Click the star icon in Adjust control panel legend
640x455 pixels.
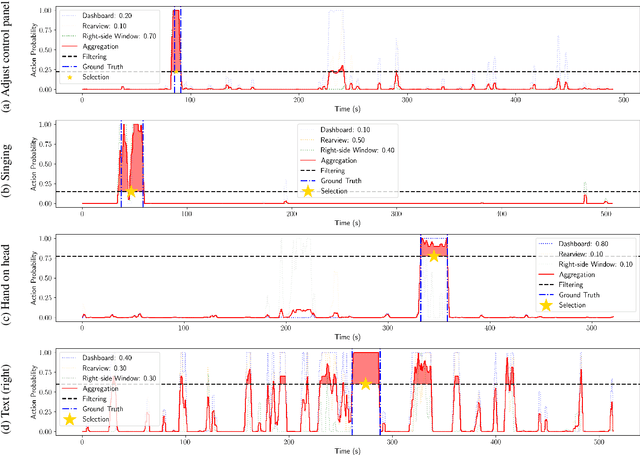click(x=70, y=75)
